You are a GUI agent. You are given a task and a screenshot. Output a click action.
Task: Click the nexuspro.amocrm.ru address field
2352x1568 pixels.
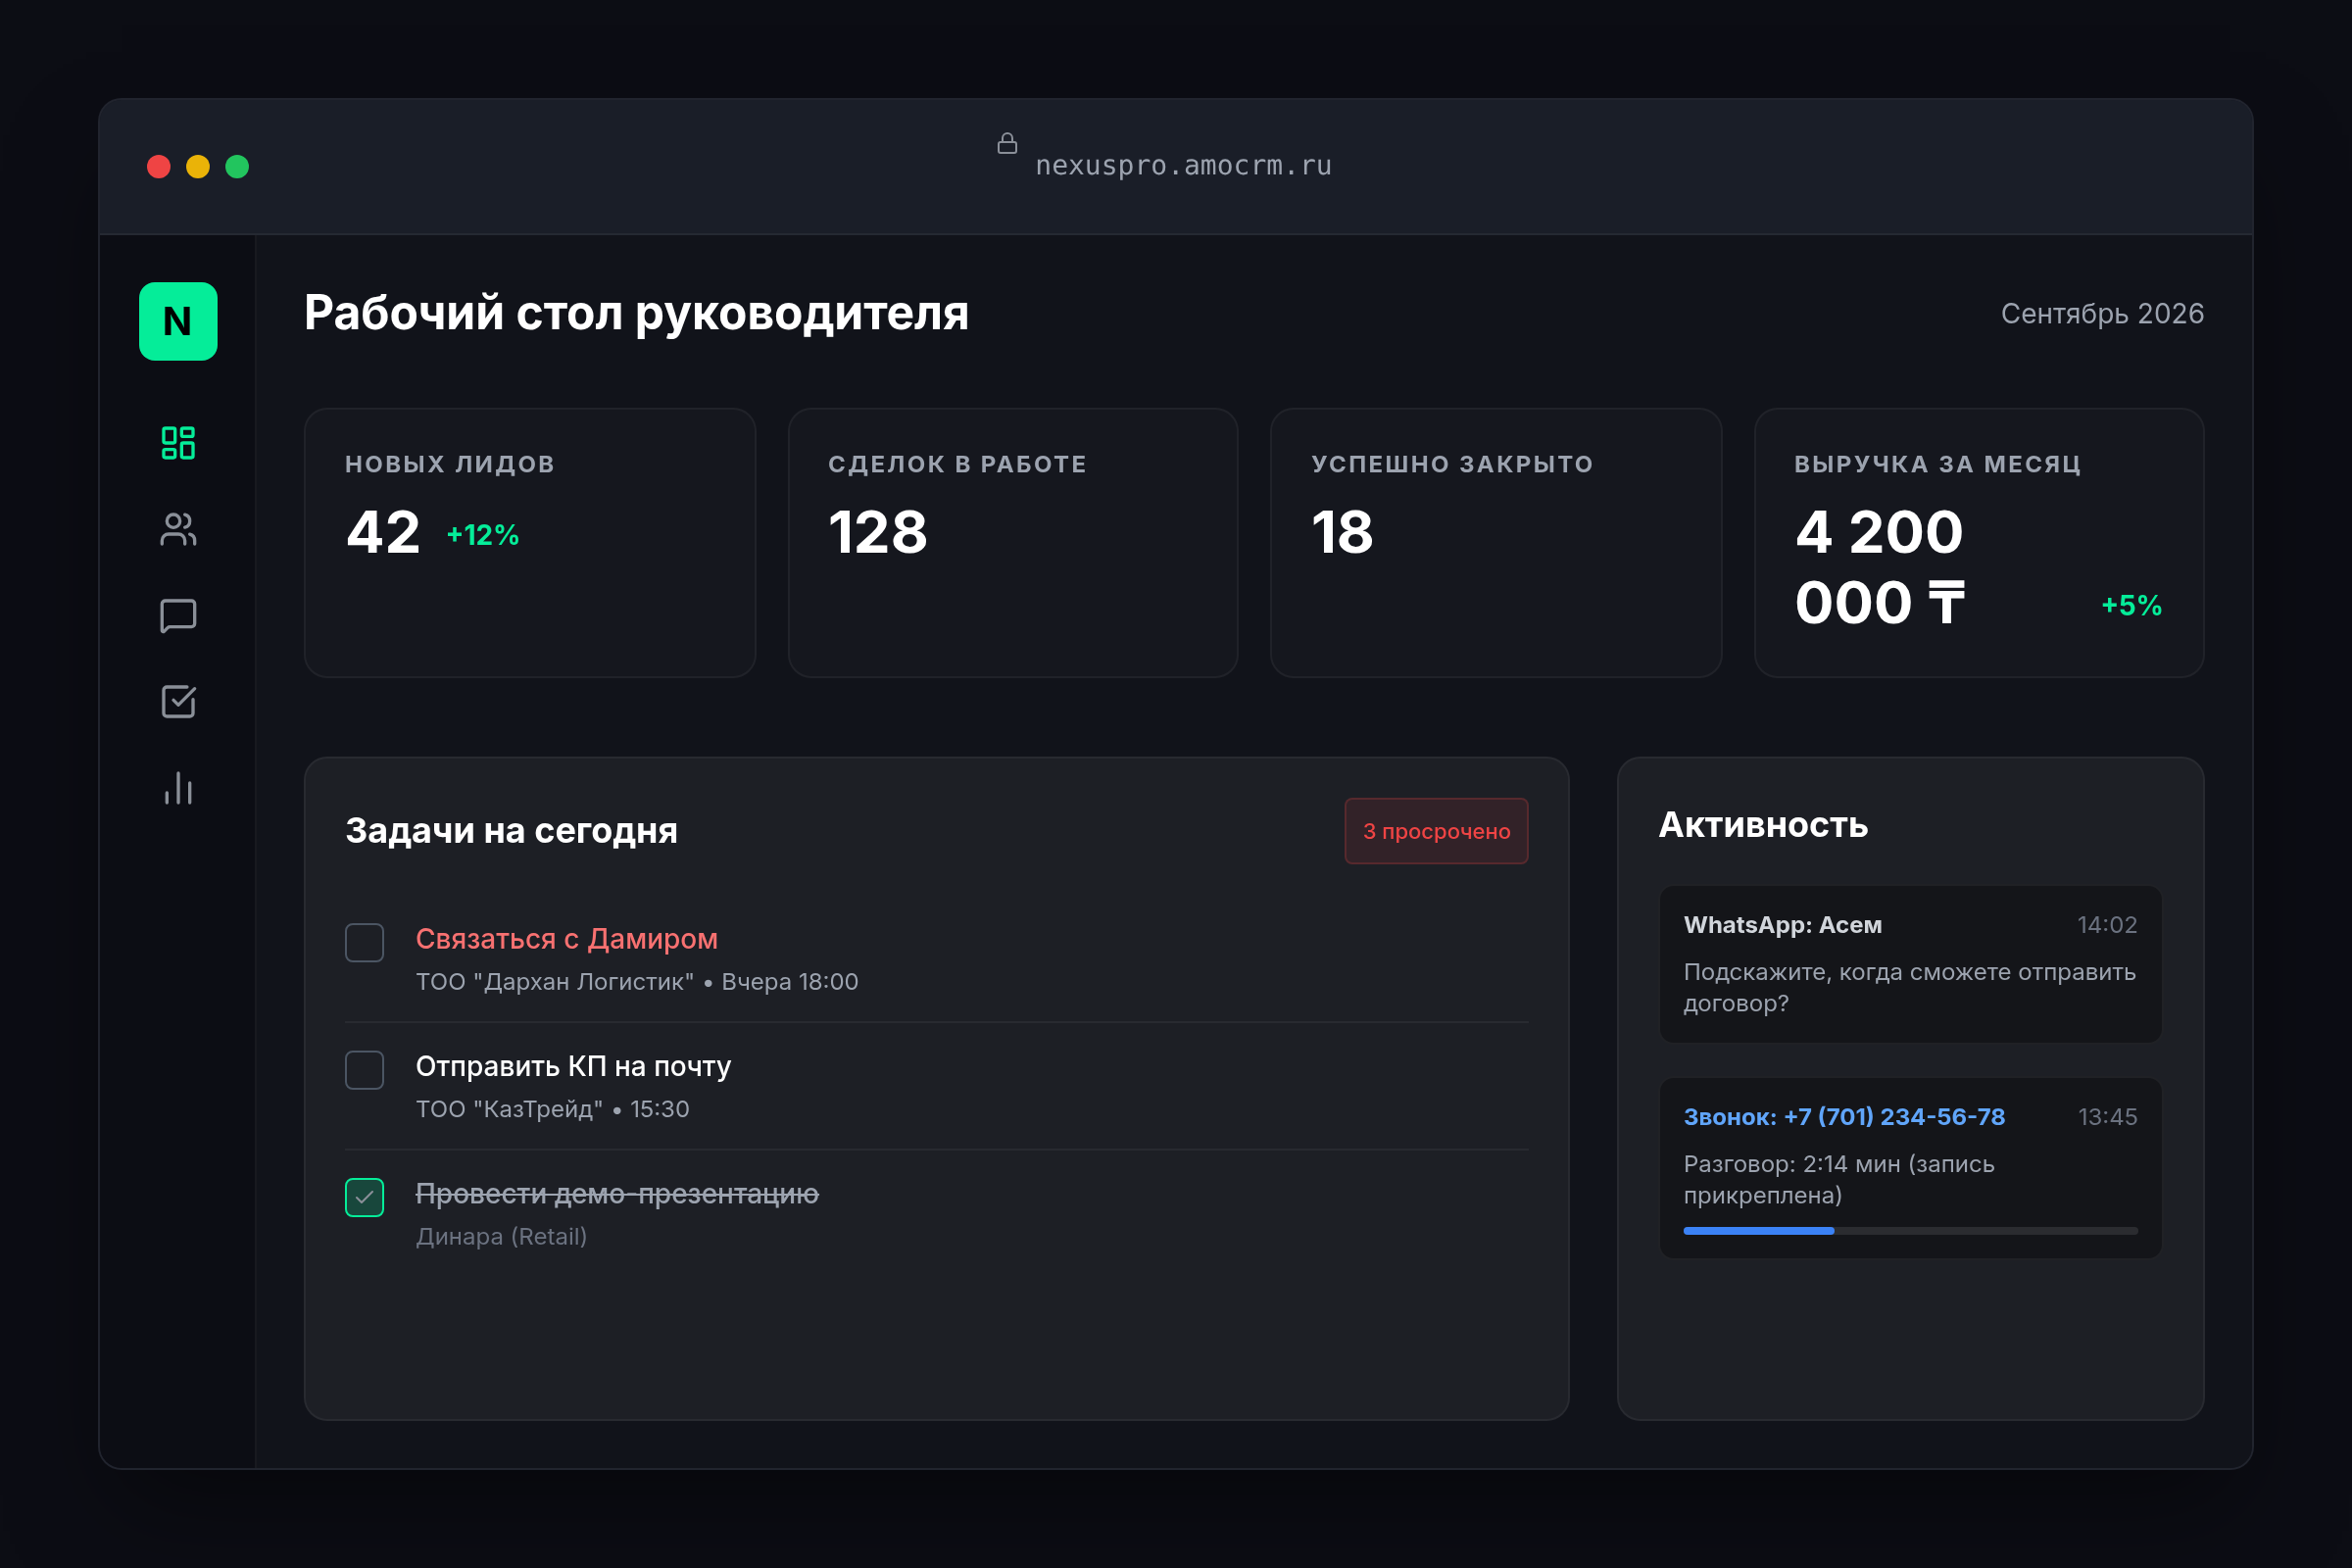point(1183,166)
